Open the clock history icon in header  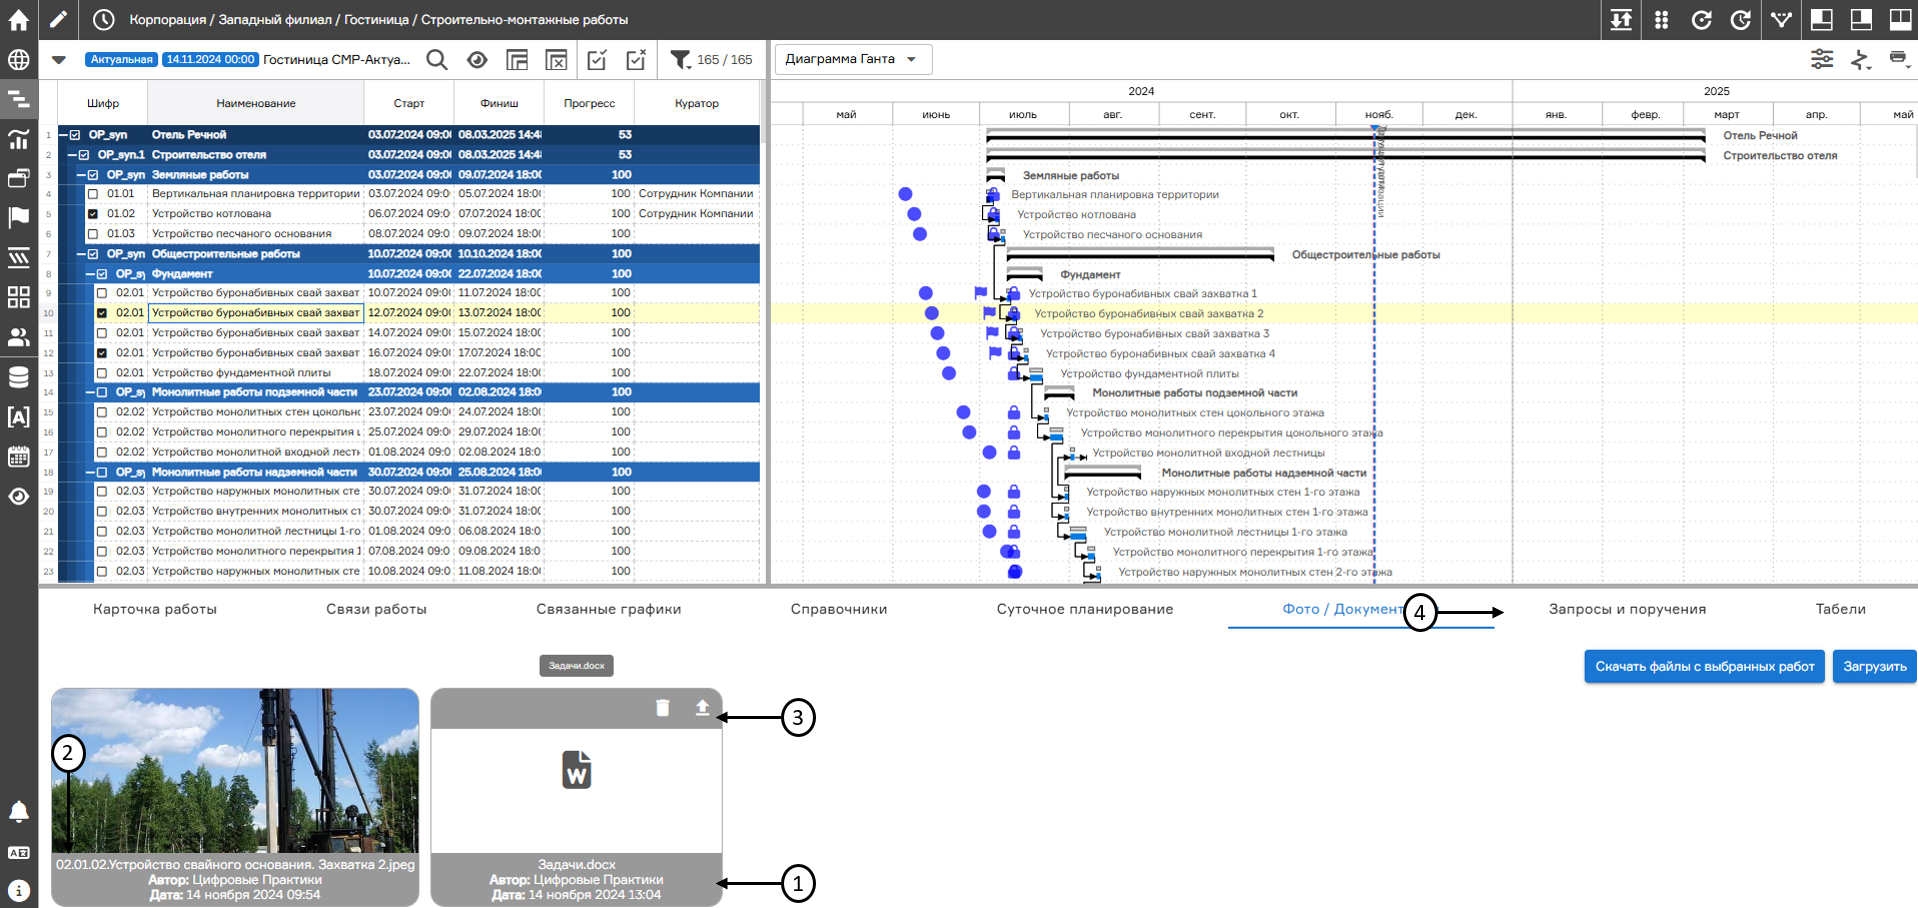(104, 19)
